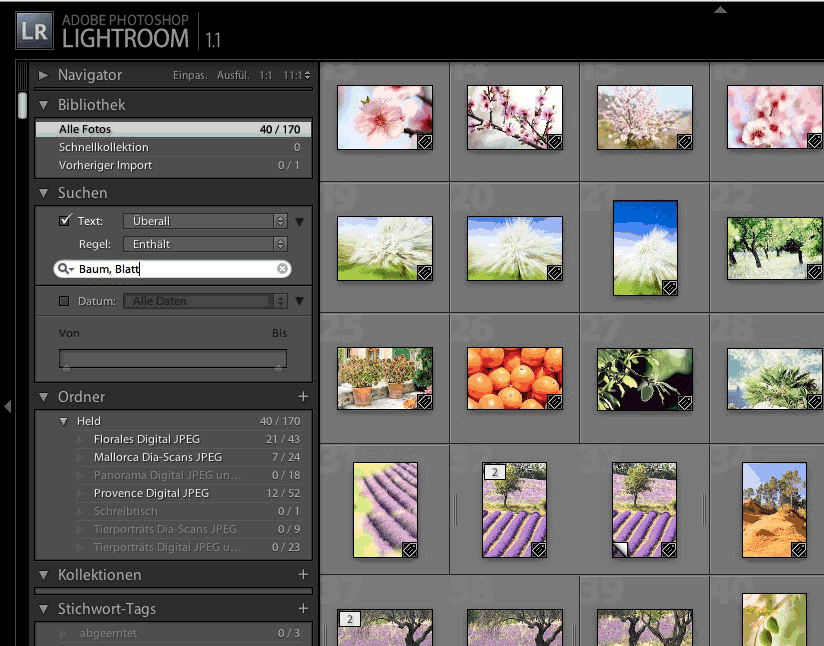The width and height of the screenshot is (824, 646).
Task: Set Navigator zoom to Ausfül.
Action: coord(233,76)
